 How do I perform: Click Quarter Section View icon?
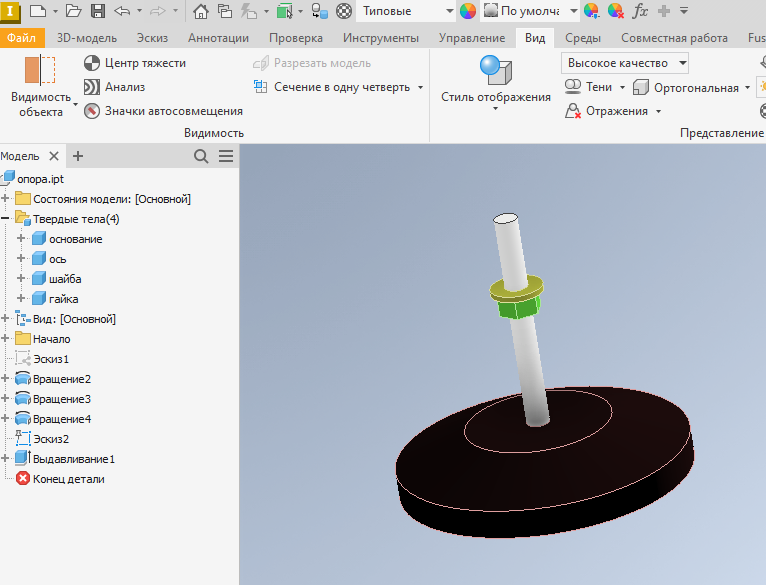click(260, 87)
